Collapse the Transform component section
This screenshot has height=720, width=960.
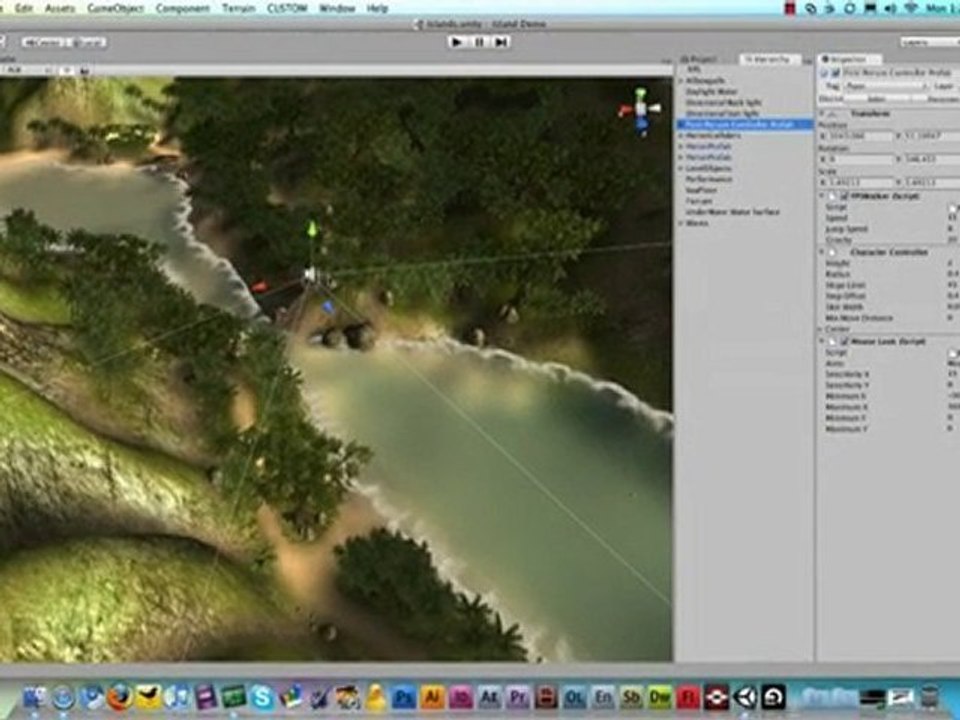823,114
